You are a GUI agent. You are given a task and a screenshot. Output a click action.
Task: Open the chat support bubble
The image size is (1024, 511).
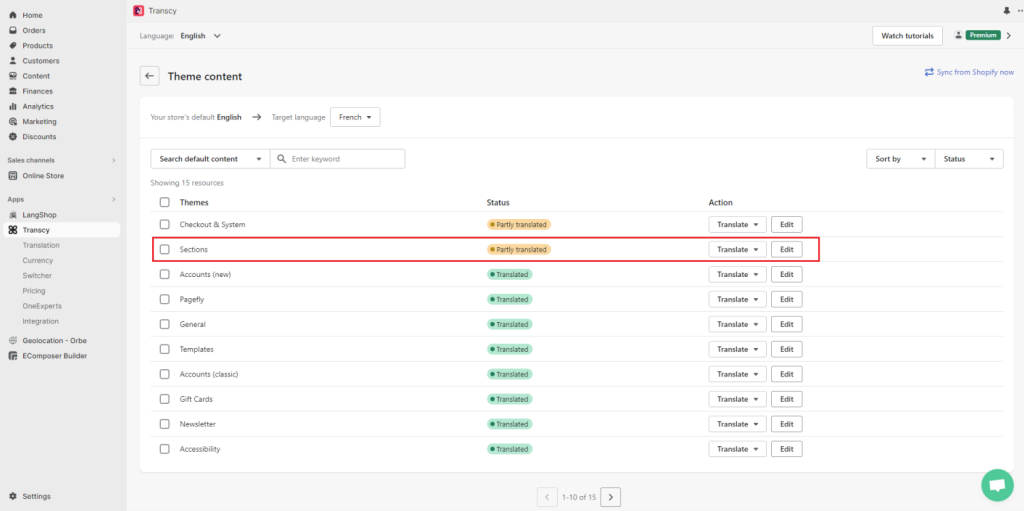click(x=997, y=485)
